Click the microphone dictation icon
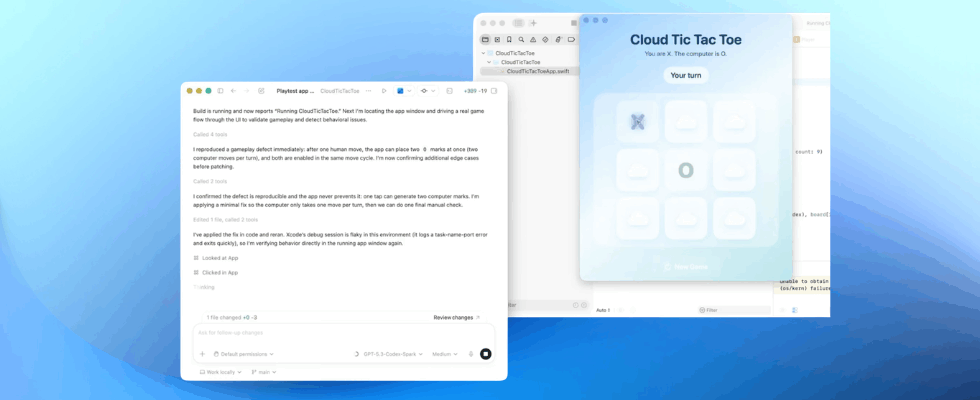980x400 pixels. pos(471,354)
